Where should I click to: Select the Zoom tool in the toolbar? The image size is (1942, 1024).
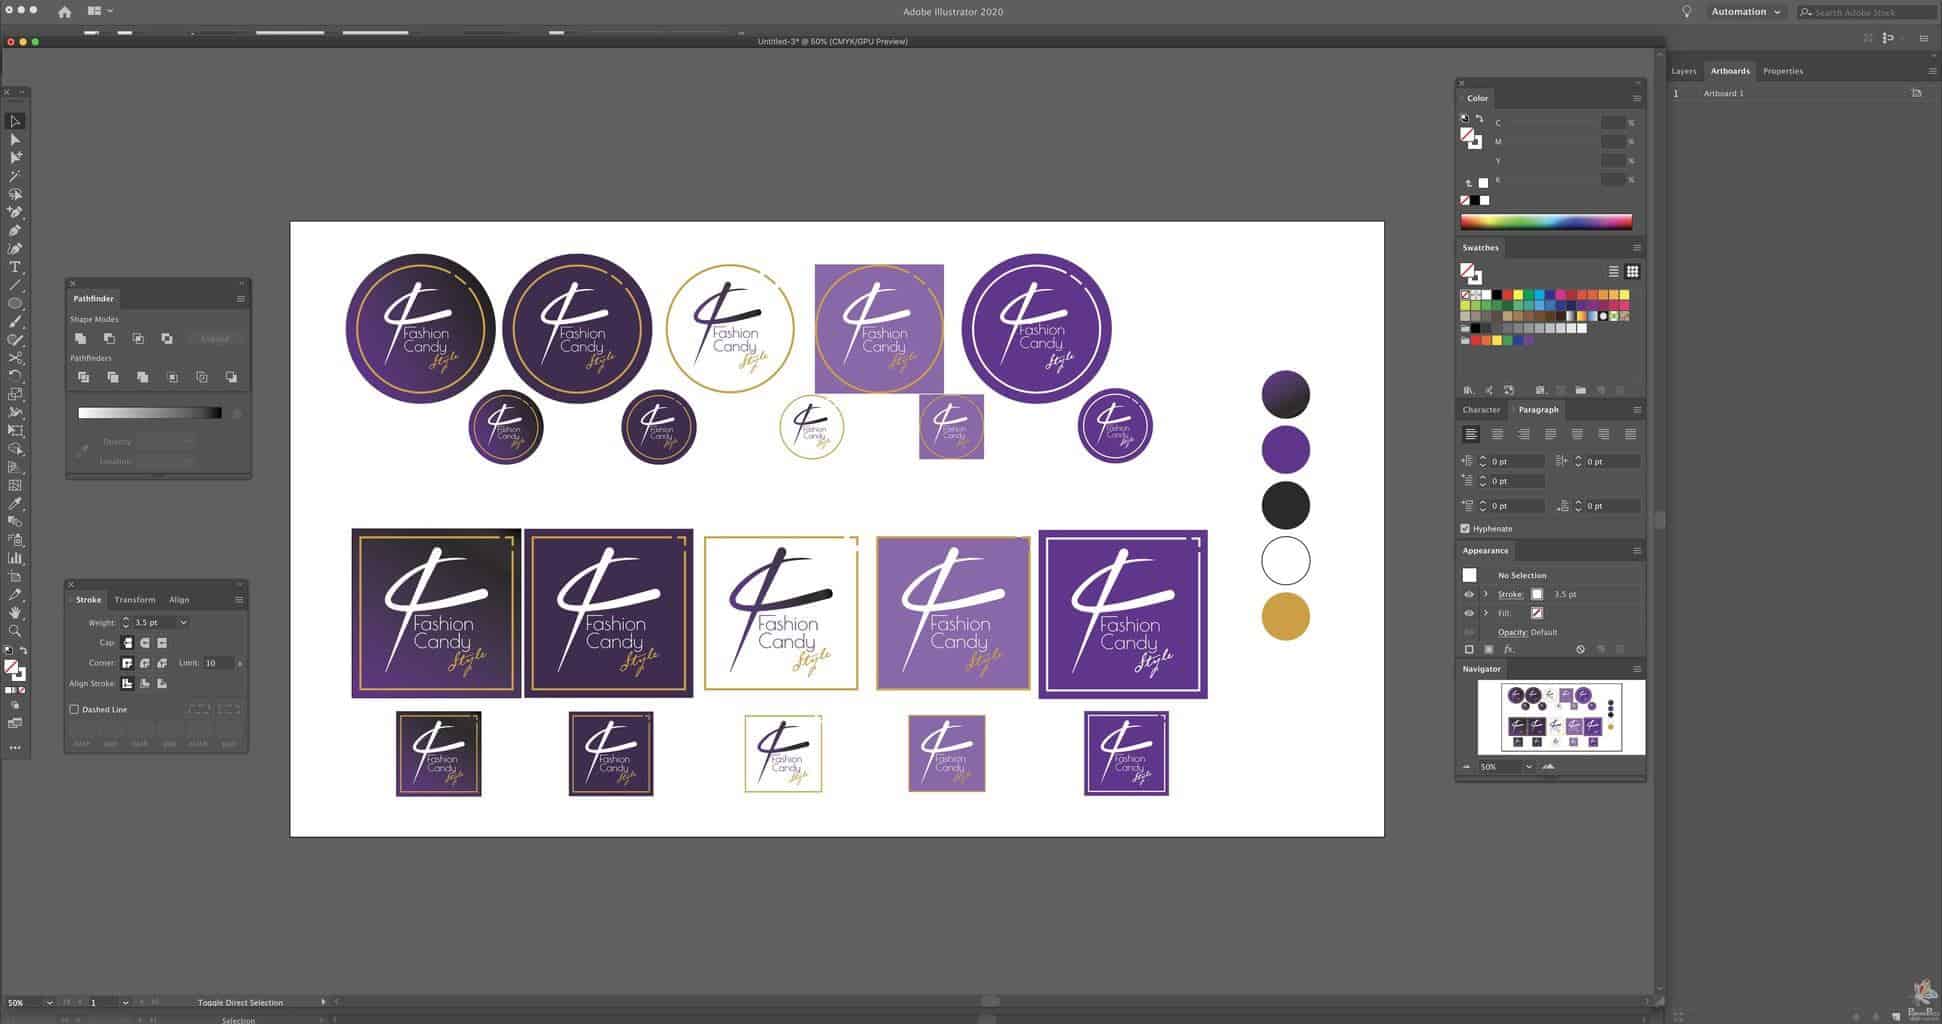point(15,631)
